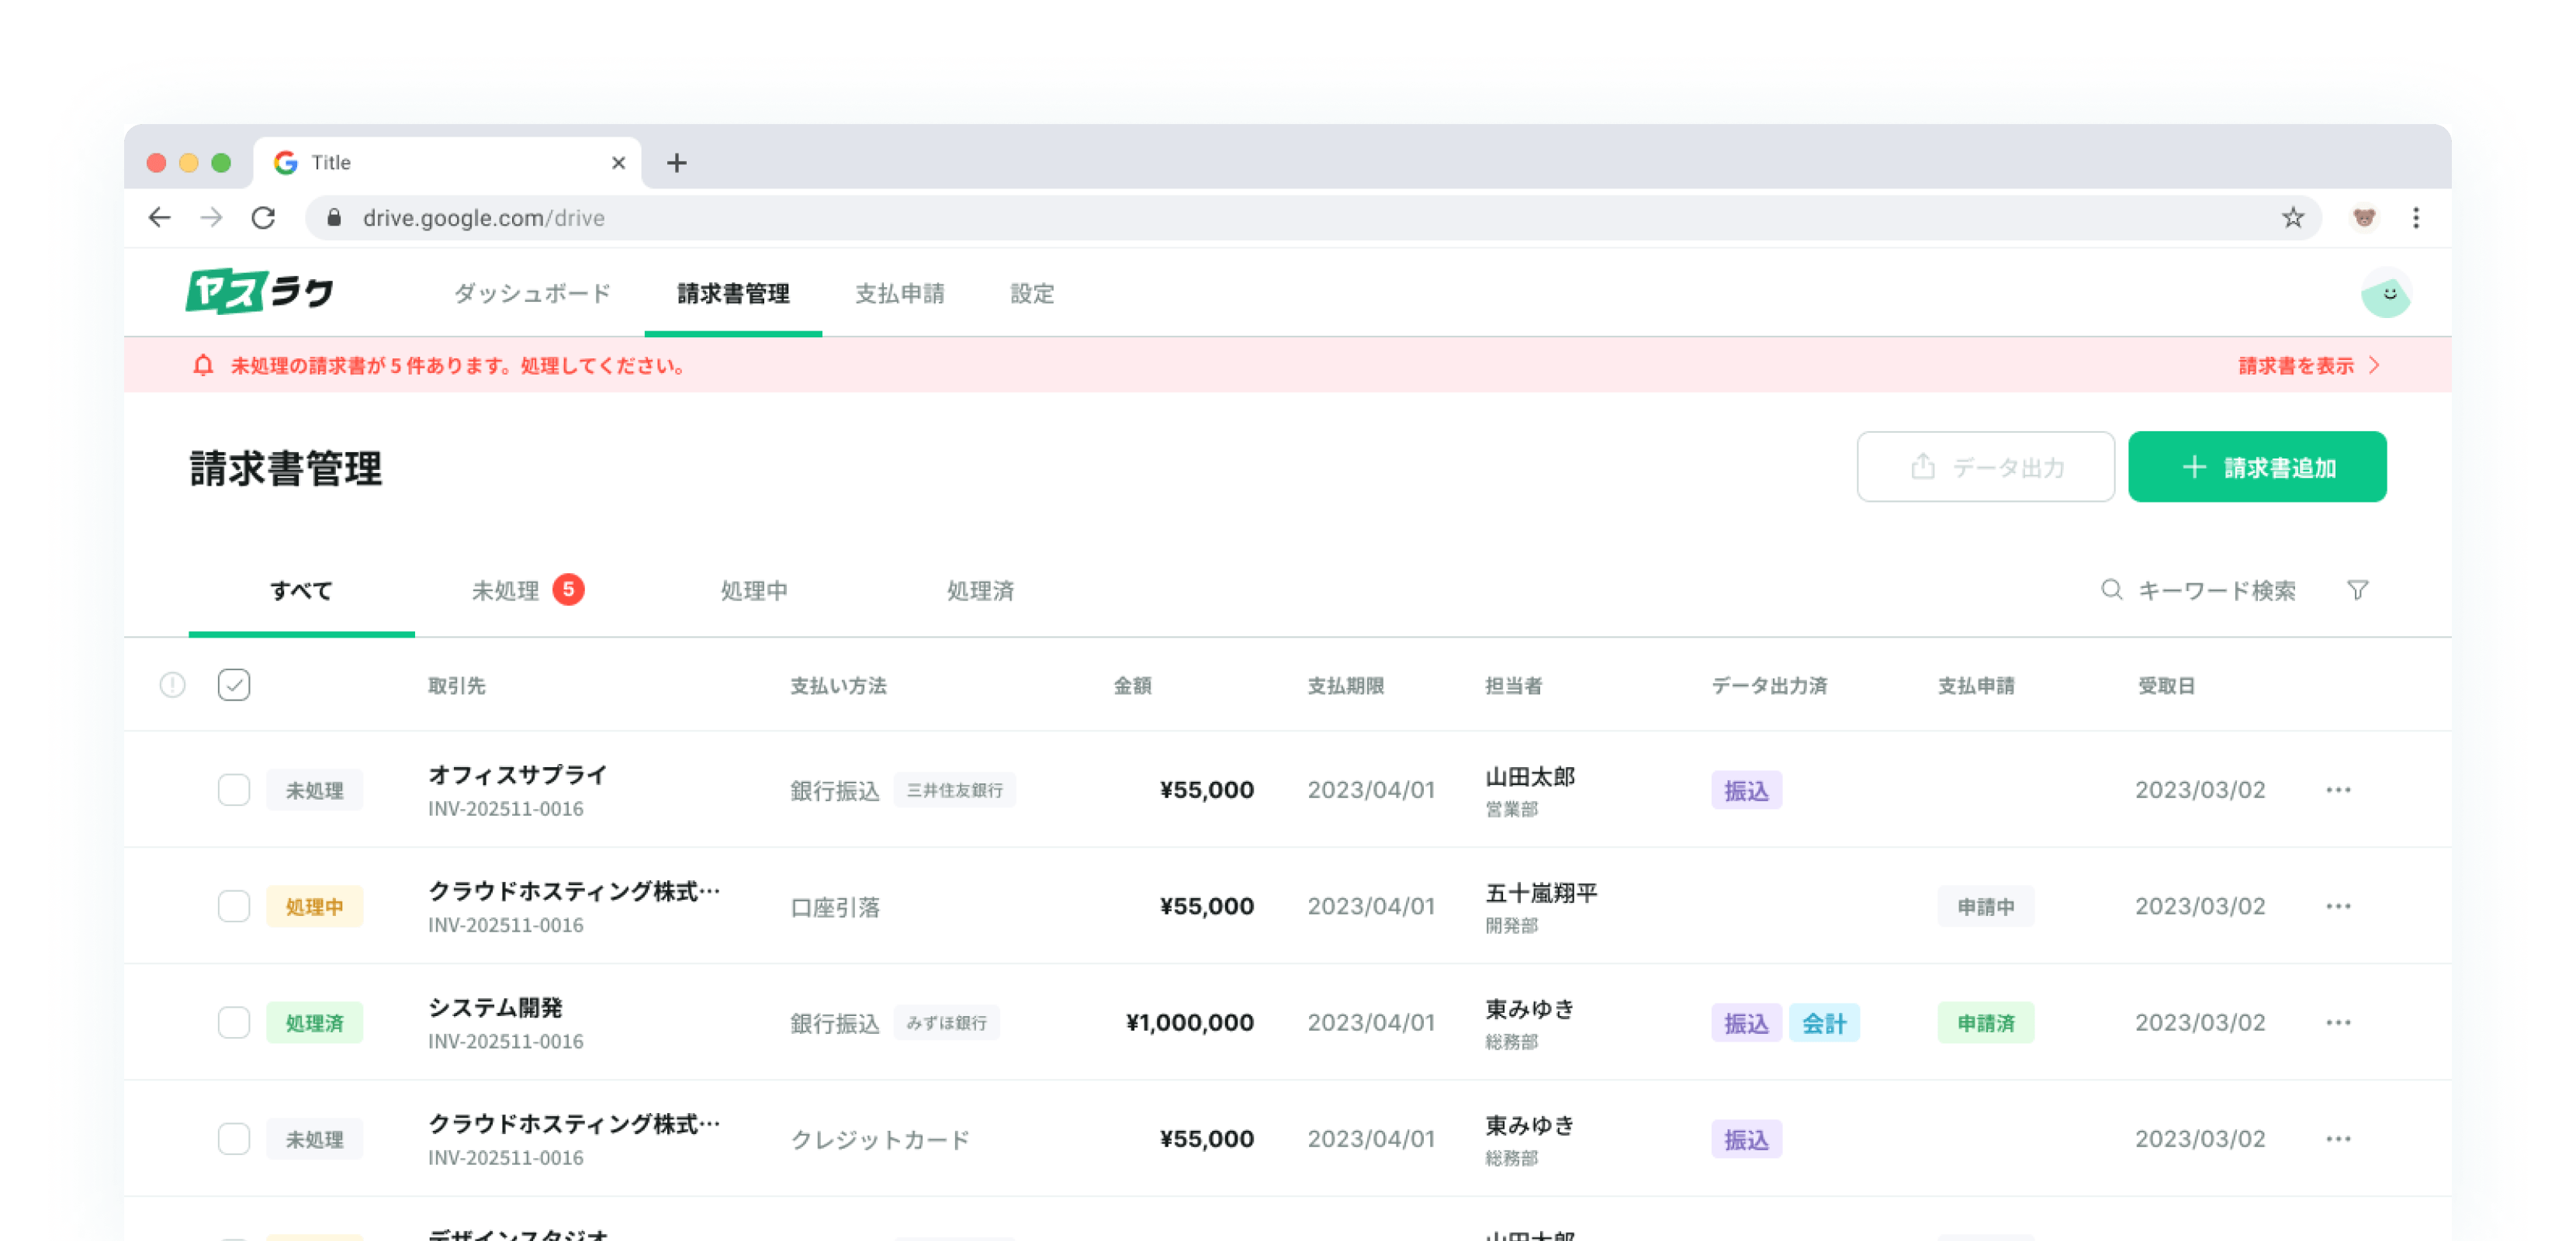Viewport: 2576px width, 1241px height.
Task: Click the 五十嵐翔平 assignee name
Action: [1541, 893]
